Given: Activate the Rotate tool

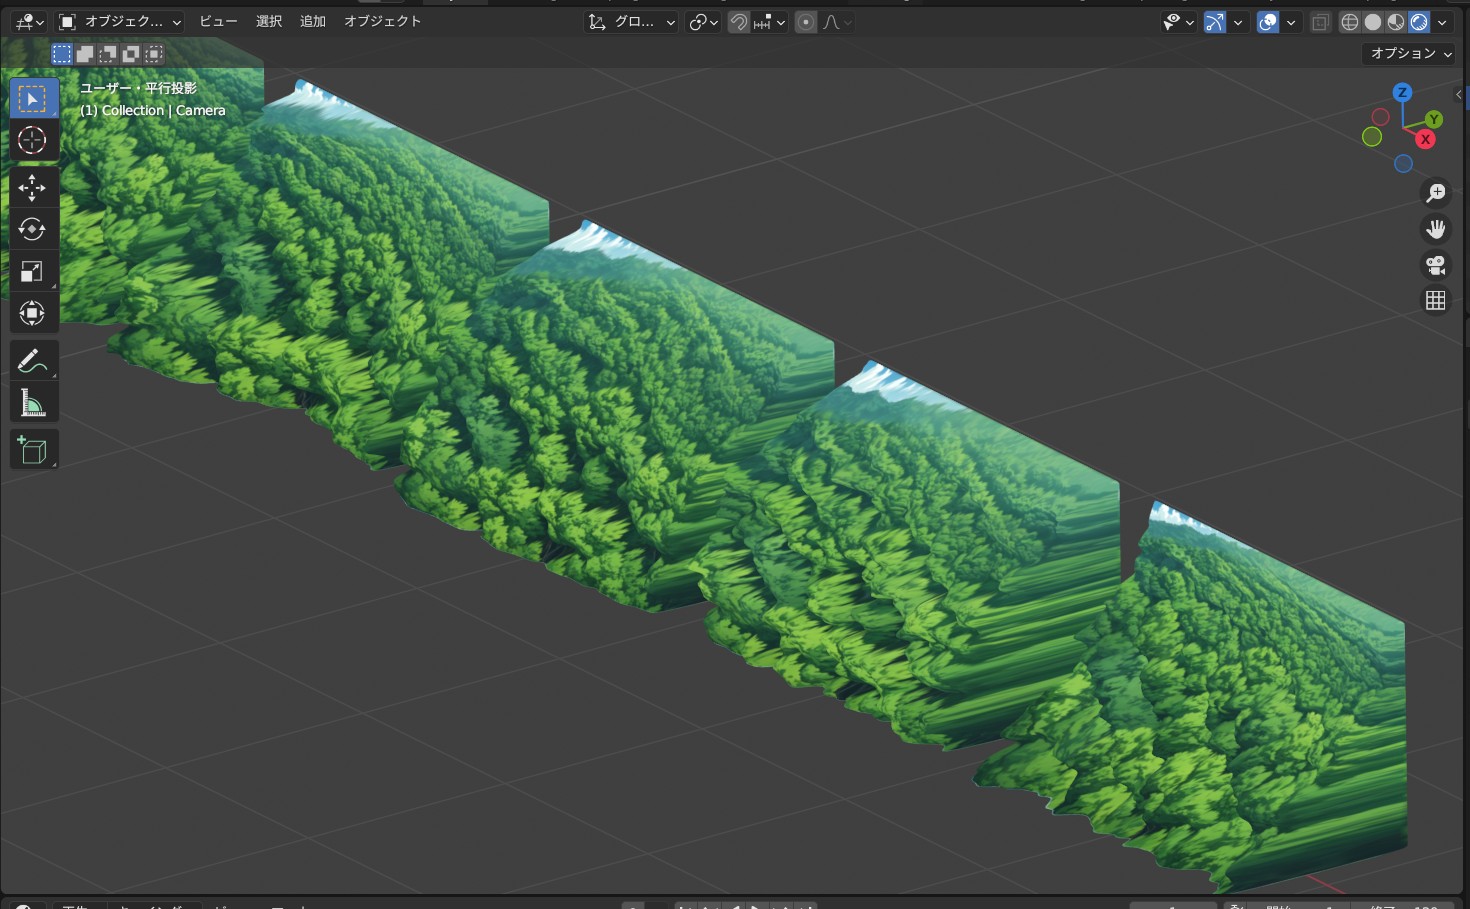Looking at the screenshot, I should 32,229.
